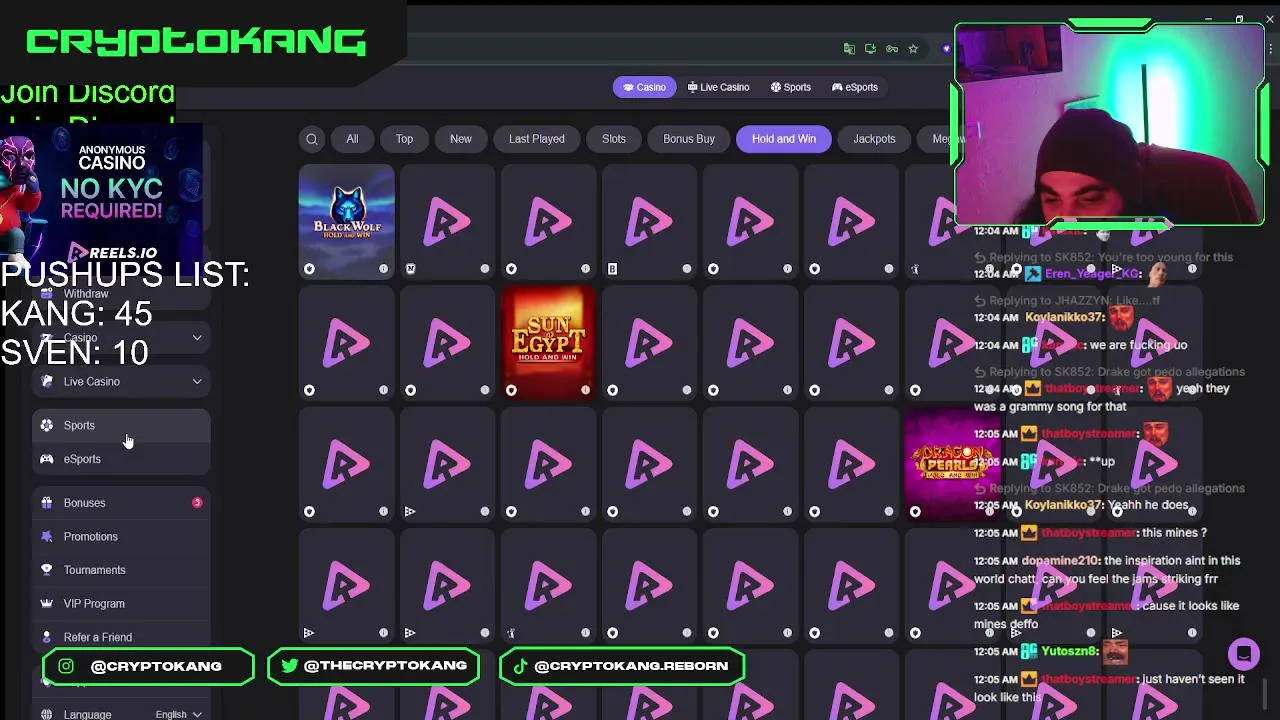
Task: Bookmark this page with the star icon
Action: (x=913, y=48)
